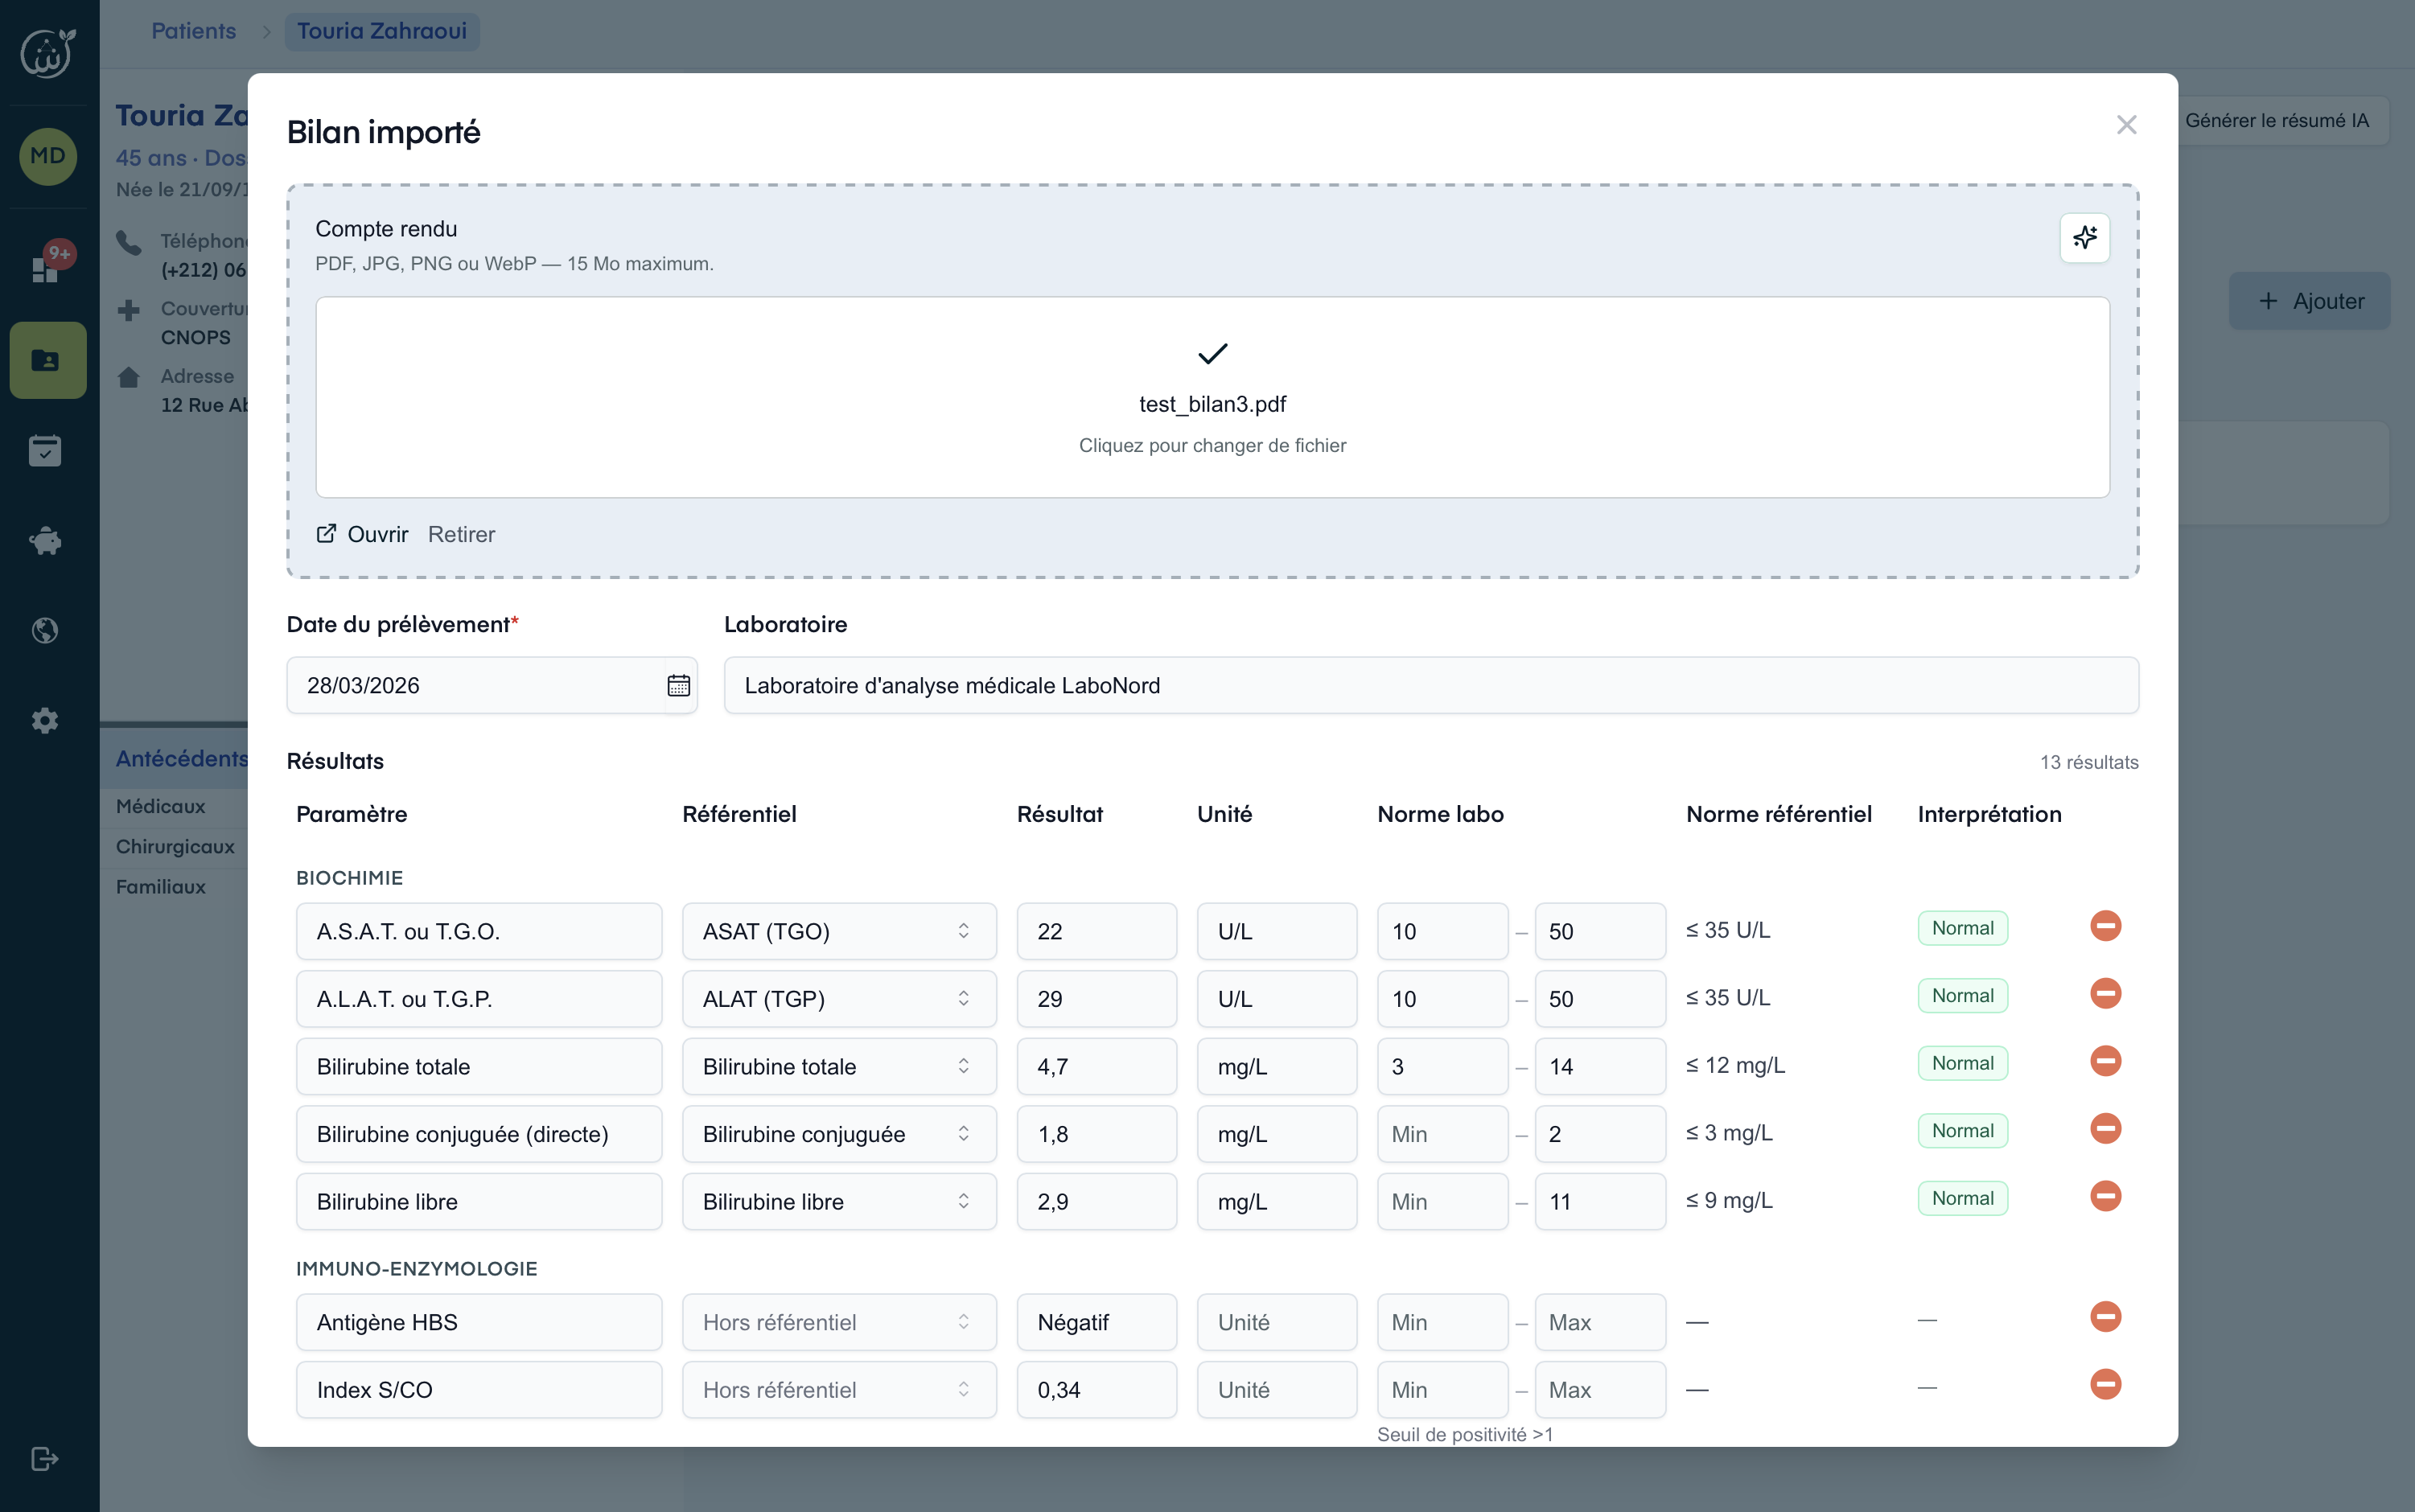The width and height of the screenshot is (2415, 1512).
Task: Expand the Bilirubine totale référentiel dropdown
Action: coord(839,1067)
